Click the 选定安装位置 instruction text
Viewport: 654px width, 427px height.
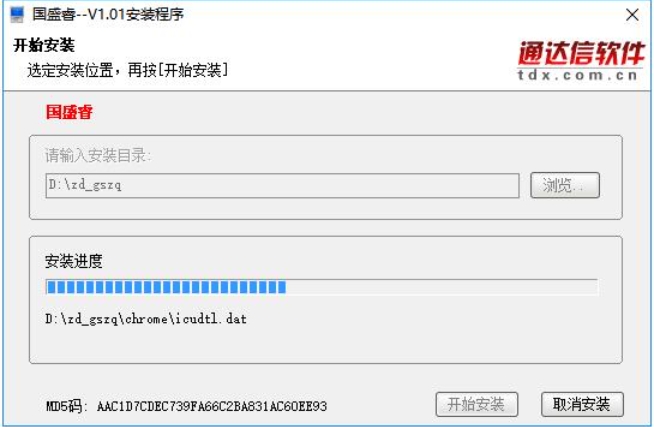tap(128, 70)
